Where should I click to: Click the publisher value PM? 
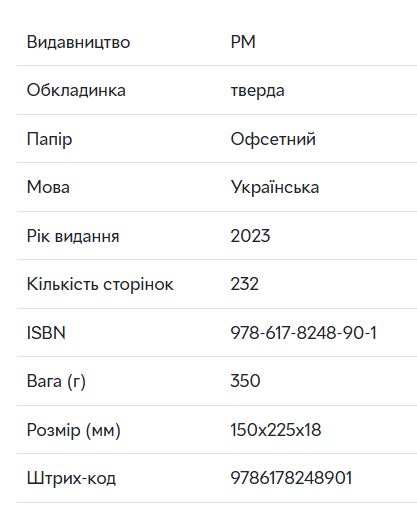pos(243,42)
